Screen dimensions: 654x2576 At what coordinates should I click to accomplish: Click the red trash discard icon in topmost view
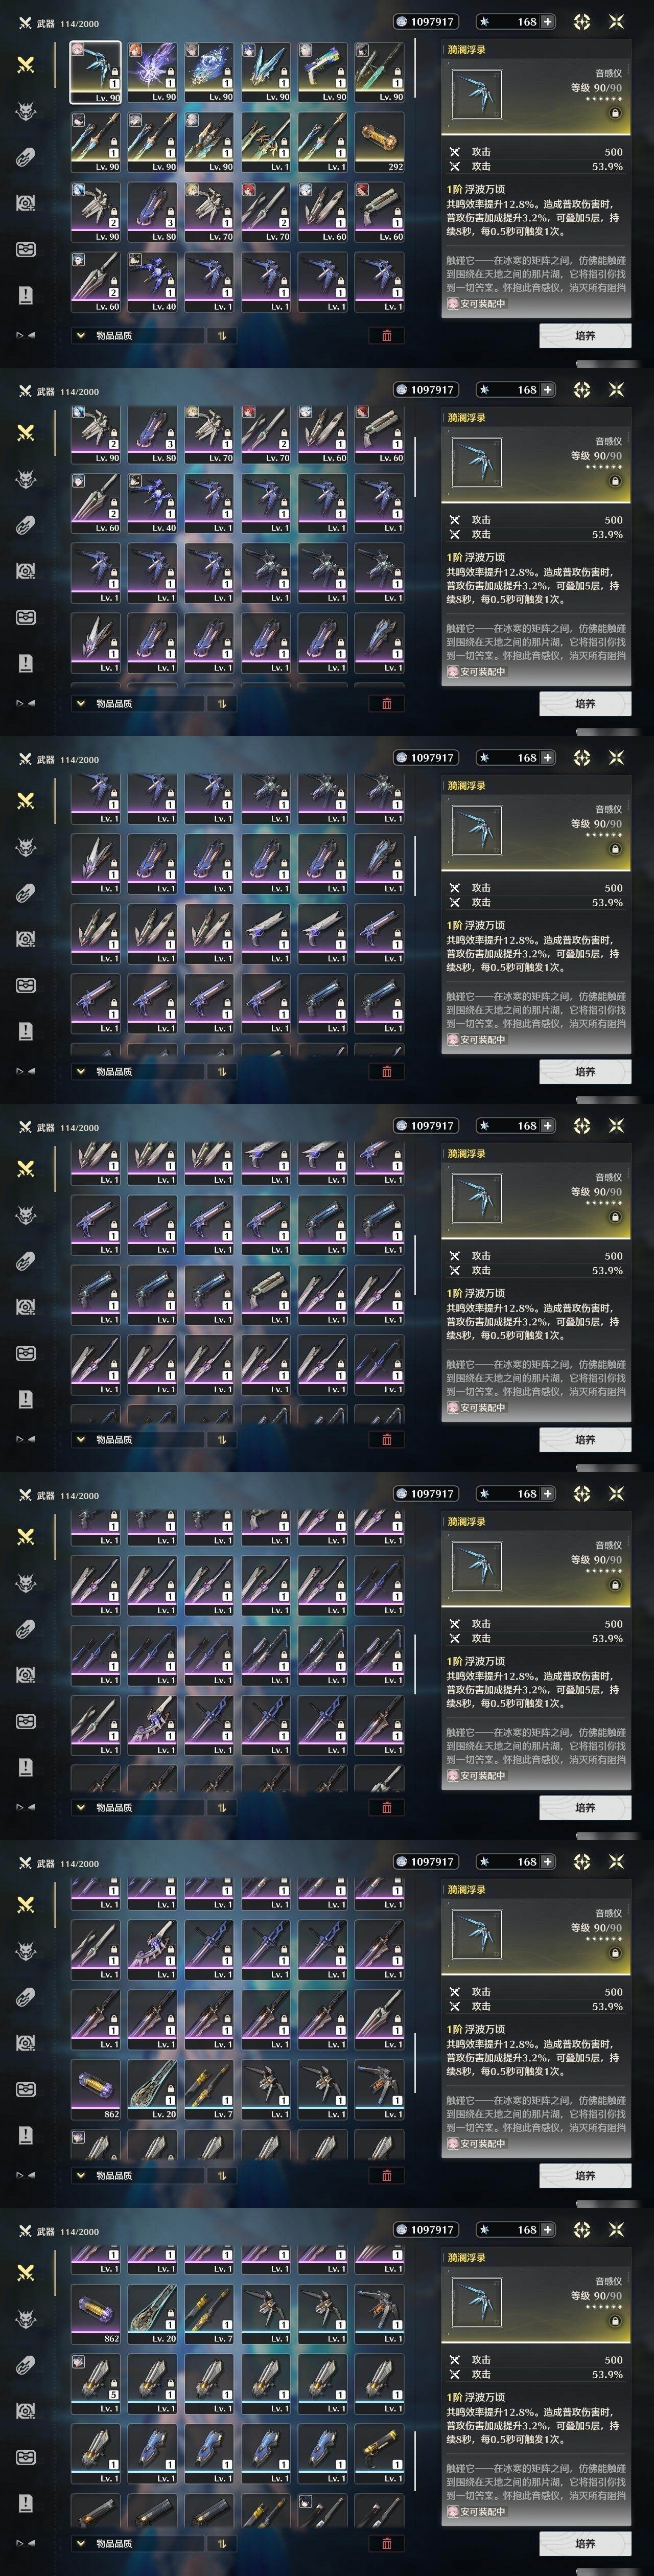(x=387, y=335)
